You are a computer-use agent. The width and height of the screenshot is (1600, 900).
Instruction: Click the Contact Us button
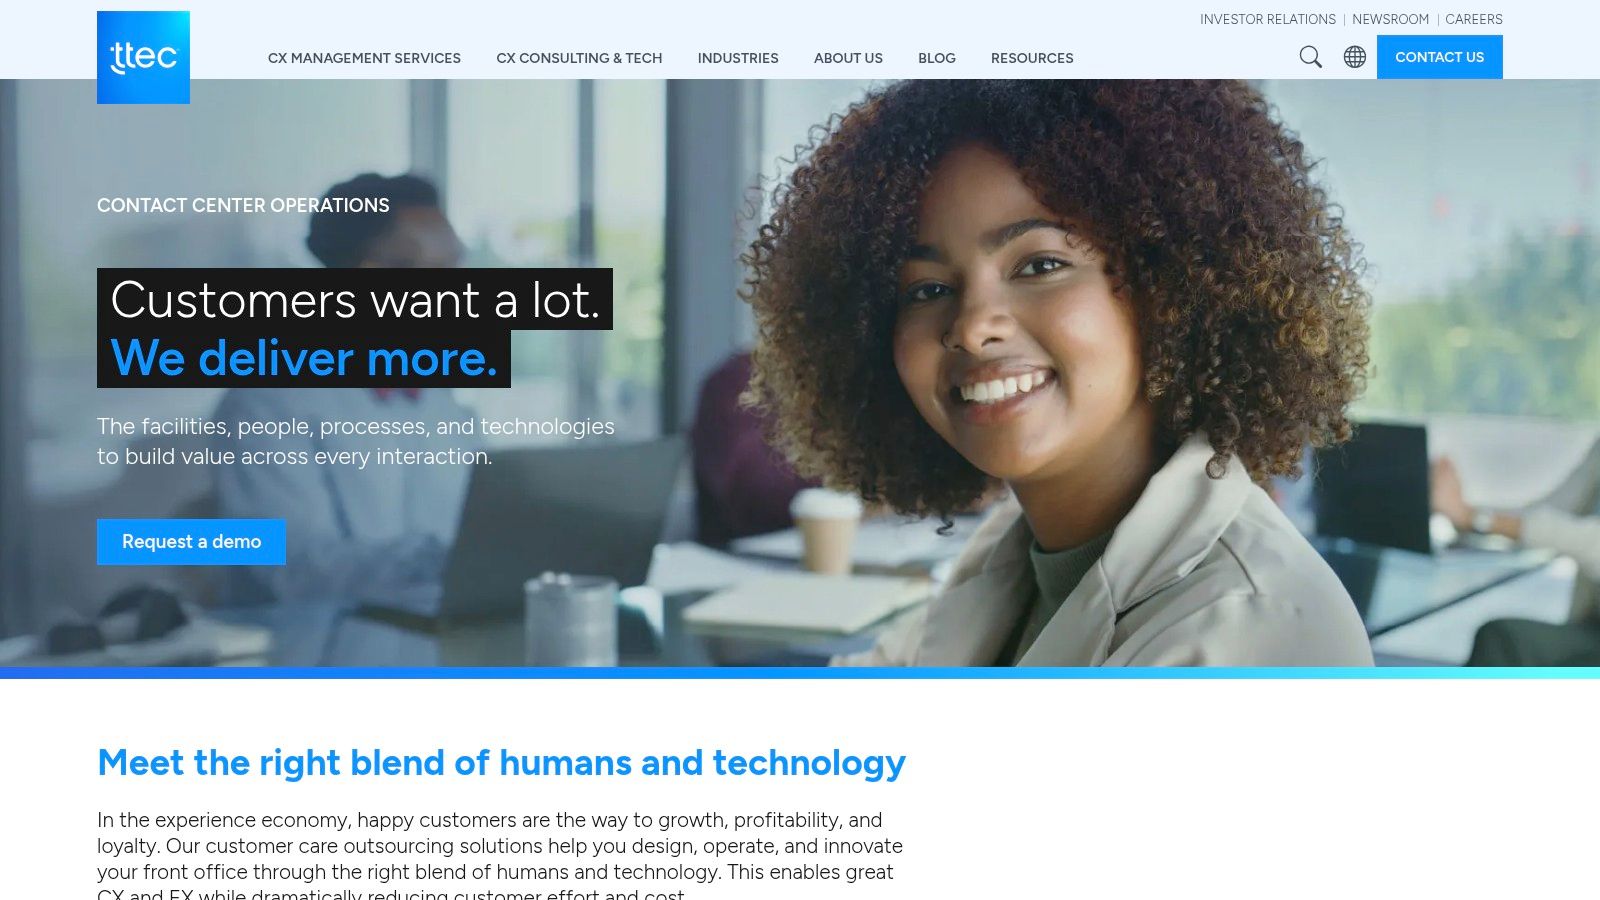coord(1439,57)
